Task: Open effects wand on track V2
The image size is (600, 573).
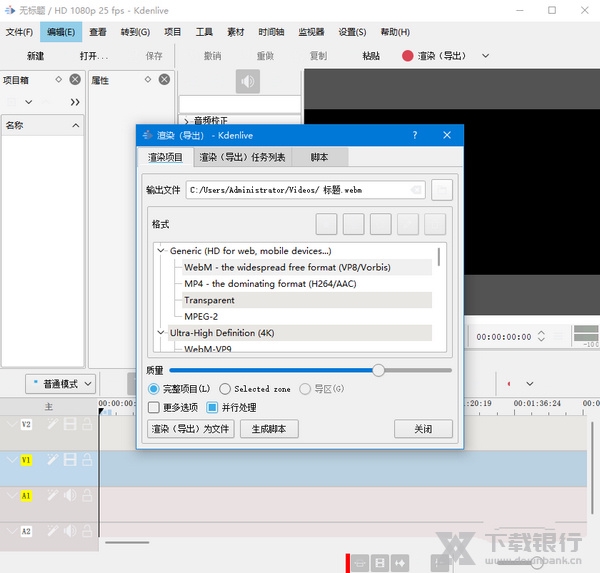Action: [52, 424]
